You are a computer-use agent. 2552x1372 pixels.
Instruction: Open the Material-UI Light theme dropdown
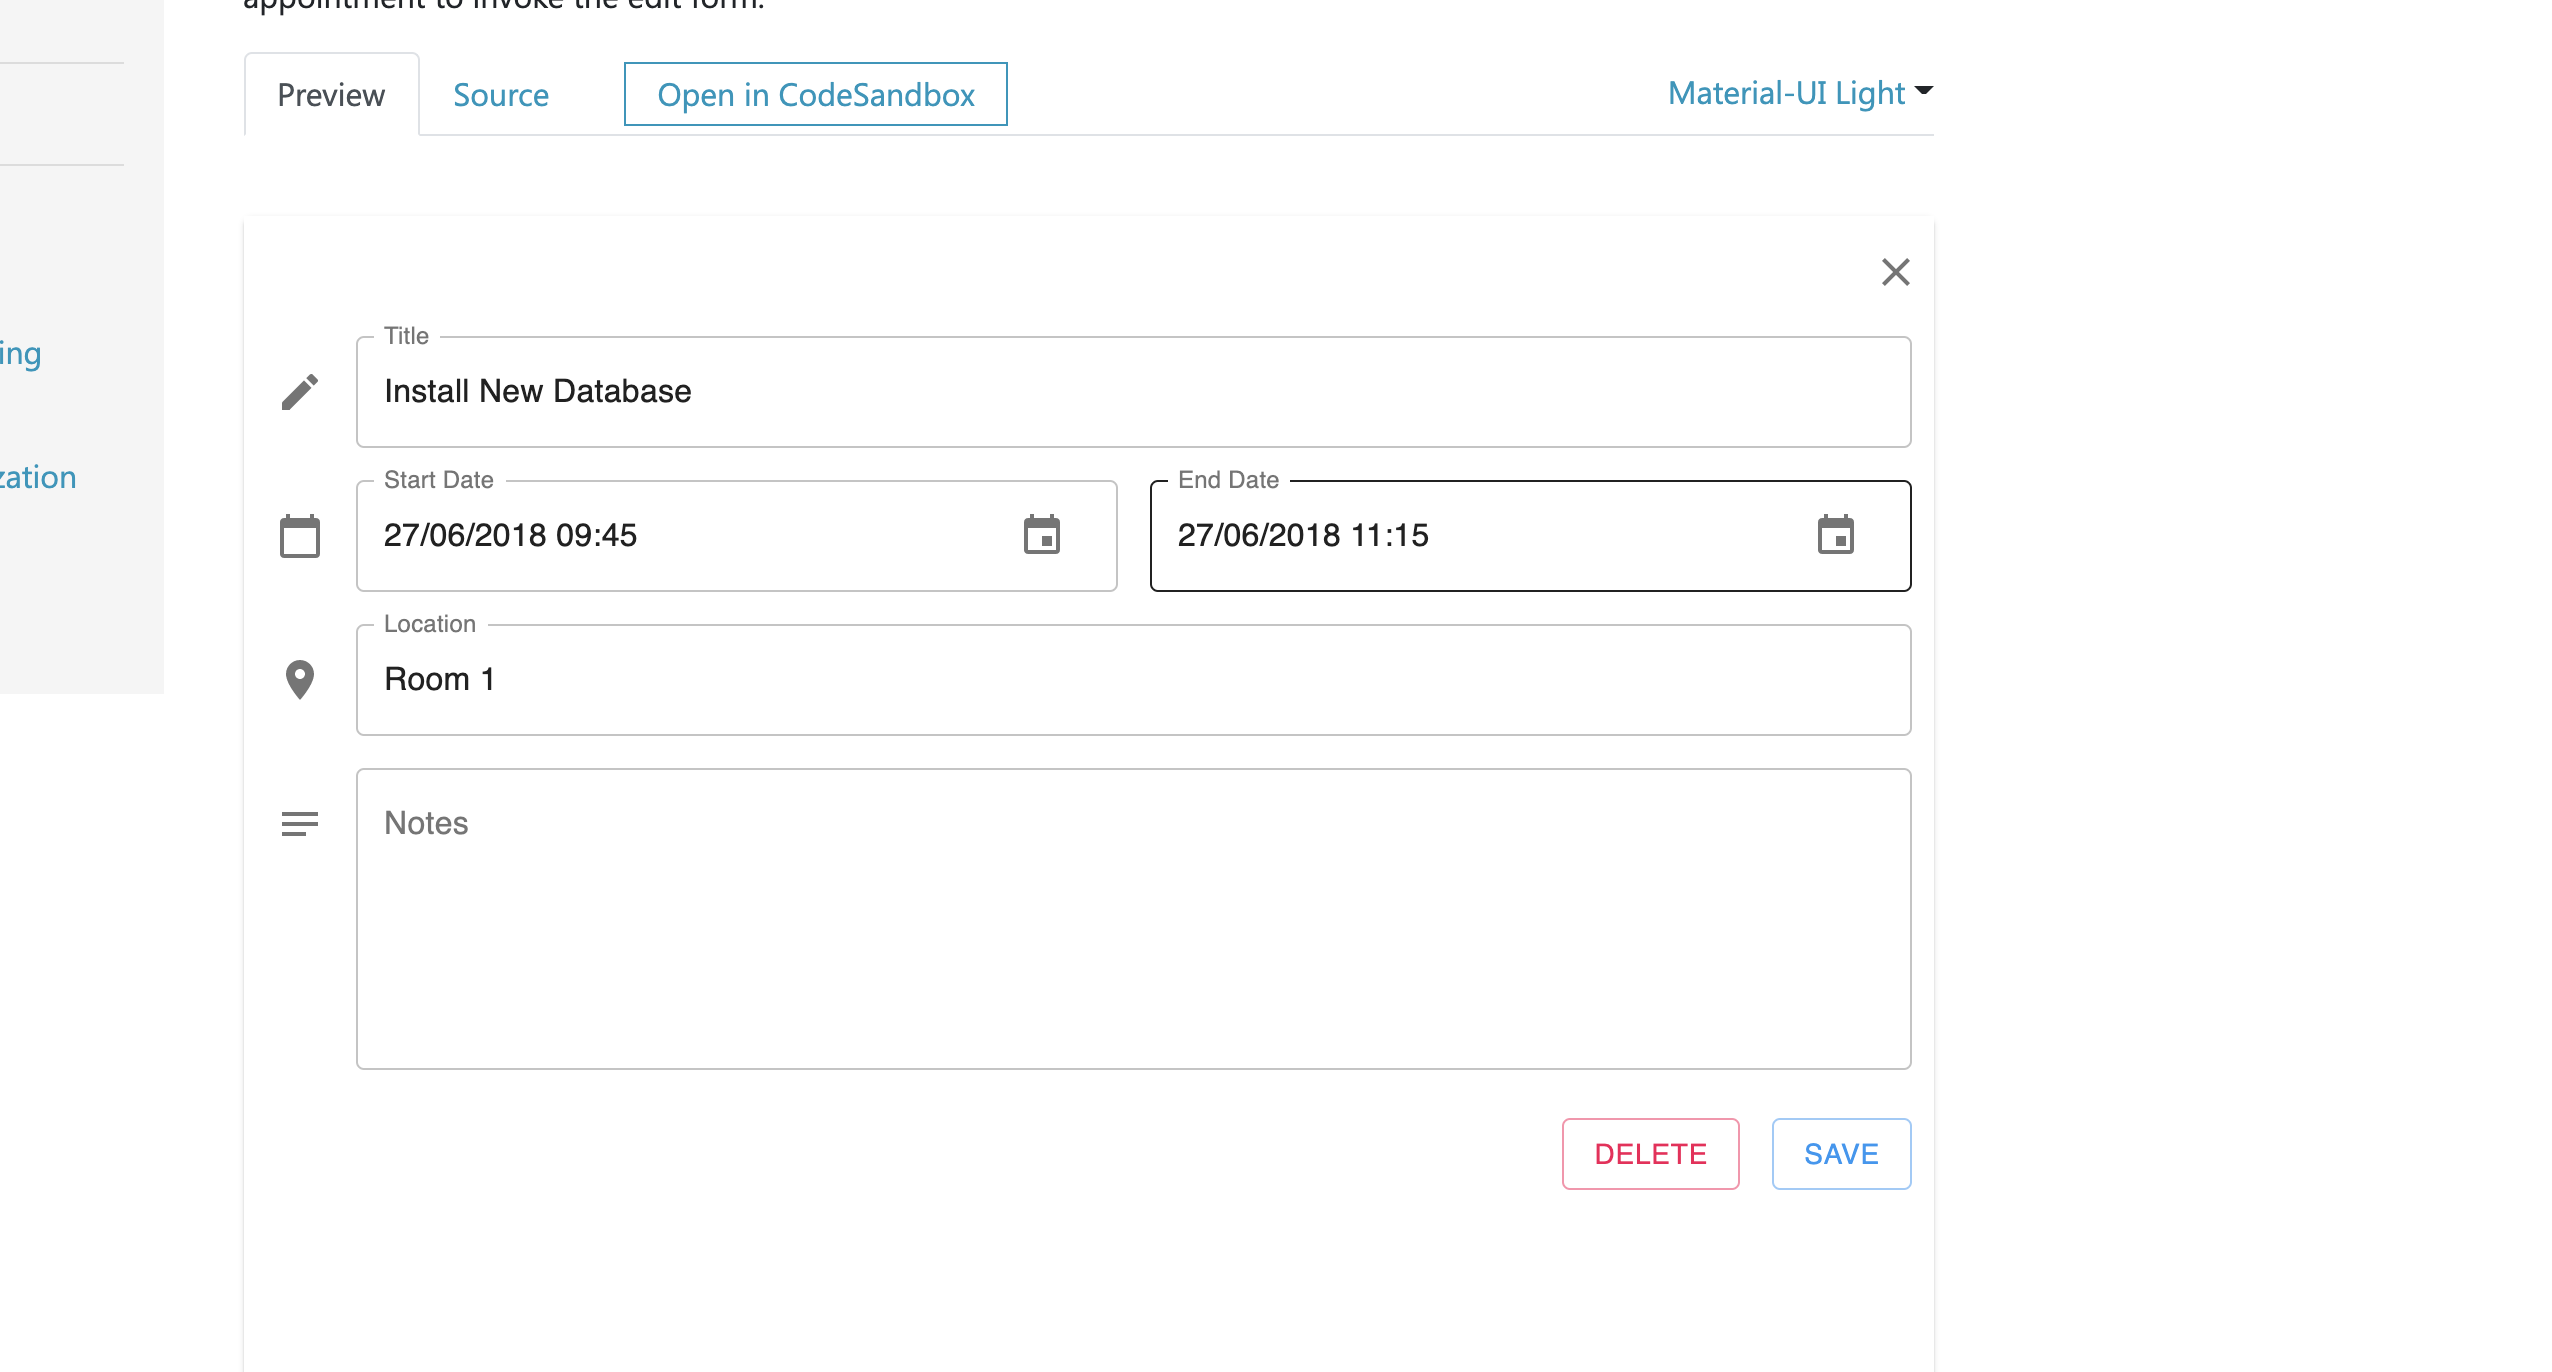tap(1786, 93)
